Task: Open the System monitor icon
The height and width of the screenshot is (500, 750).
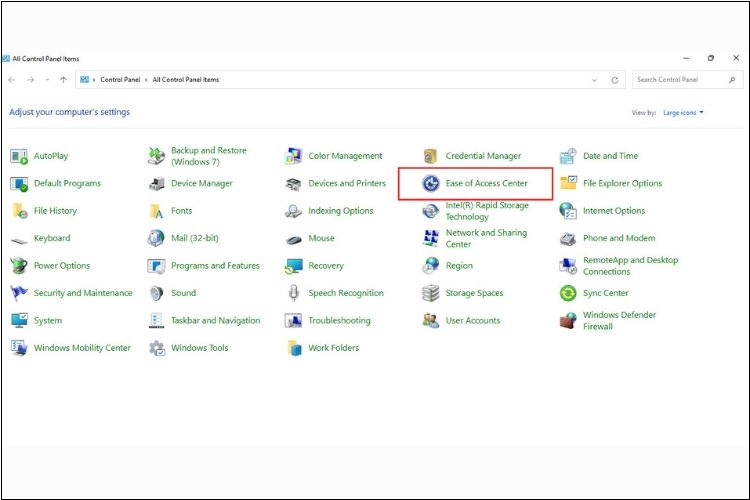Action: coord(19,321)
